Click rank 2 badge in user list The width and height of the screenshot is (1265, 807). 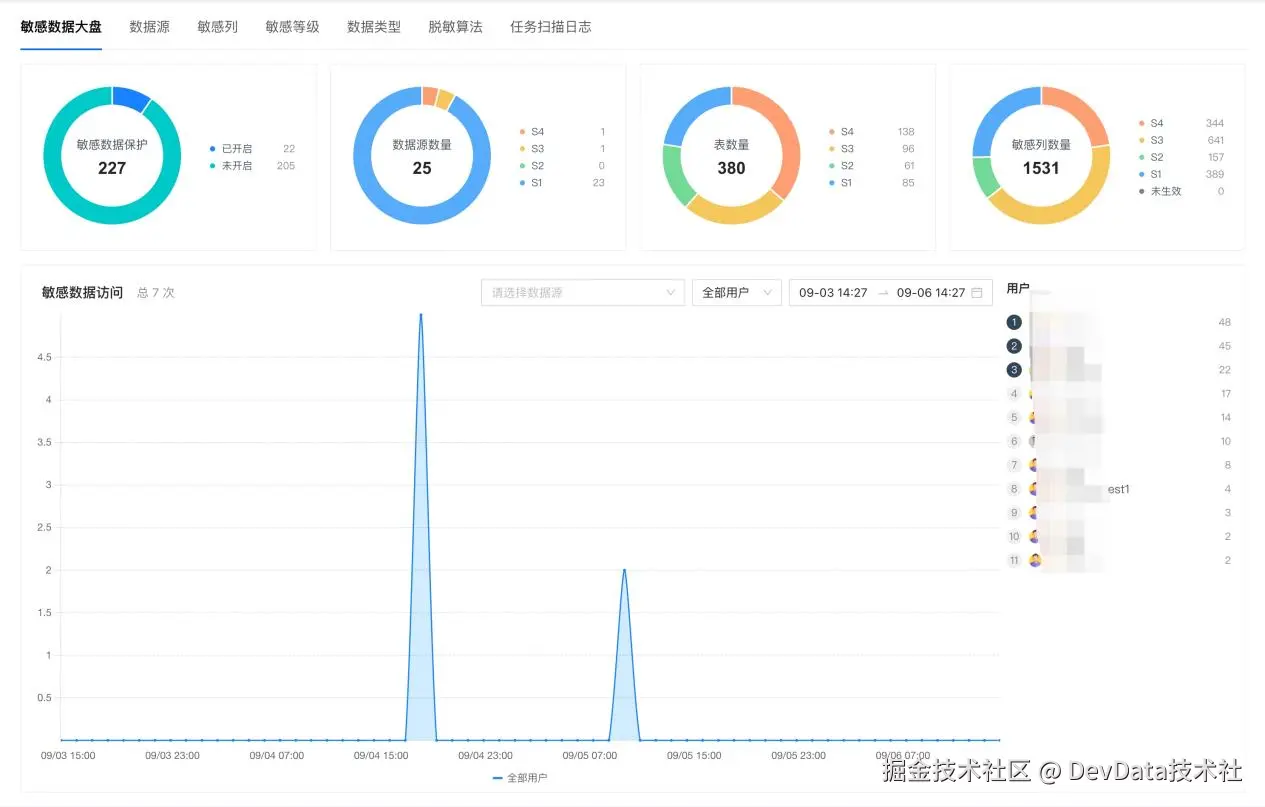tap(1015, 346)
